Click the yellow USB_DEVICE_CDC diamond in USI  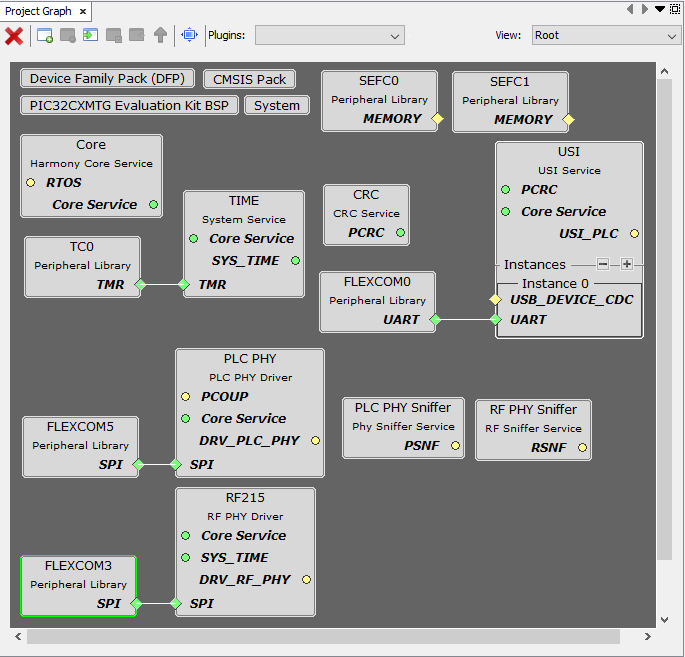point(495,300)
